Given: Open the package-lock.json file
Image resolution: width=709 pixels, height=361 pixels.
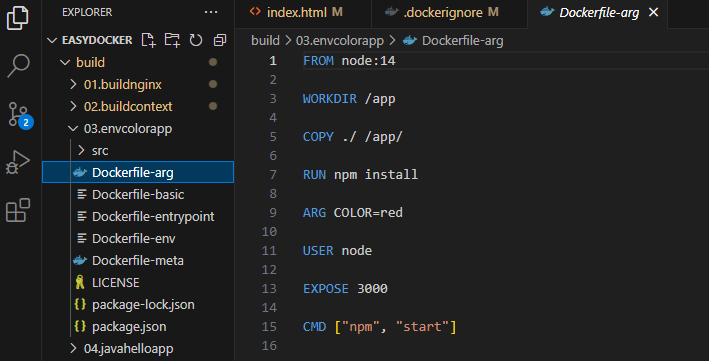Looking at the screenshot, I should click(138, 304).
